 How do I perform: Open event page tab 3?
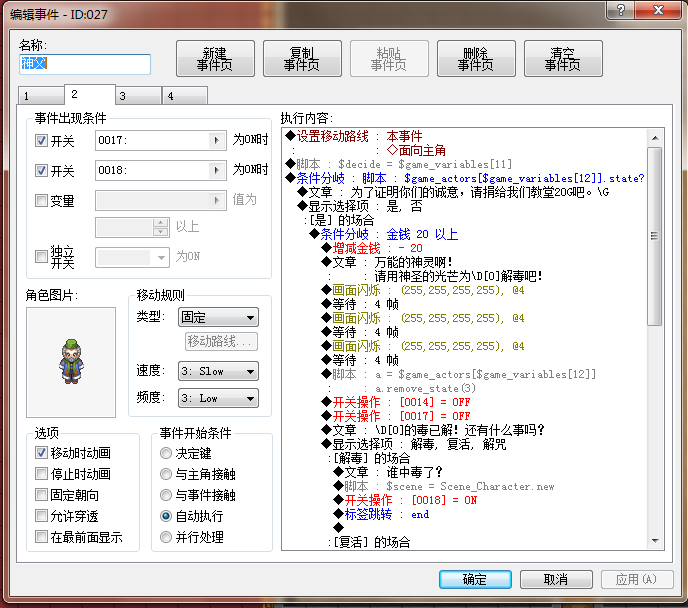(x=138, y=96)
